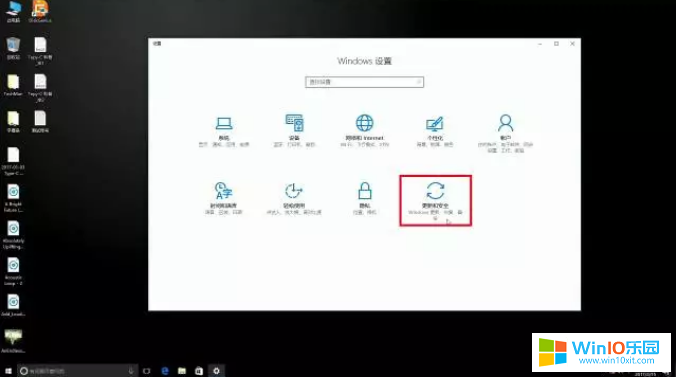The width and height of the screenshot is (676, 377).
Task: Select the Acoustic Loop audio file
Action: (x=13, y=271)
